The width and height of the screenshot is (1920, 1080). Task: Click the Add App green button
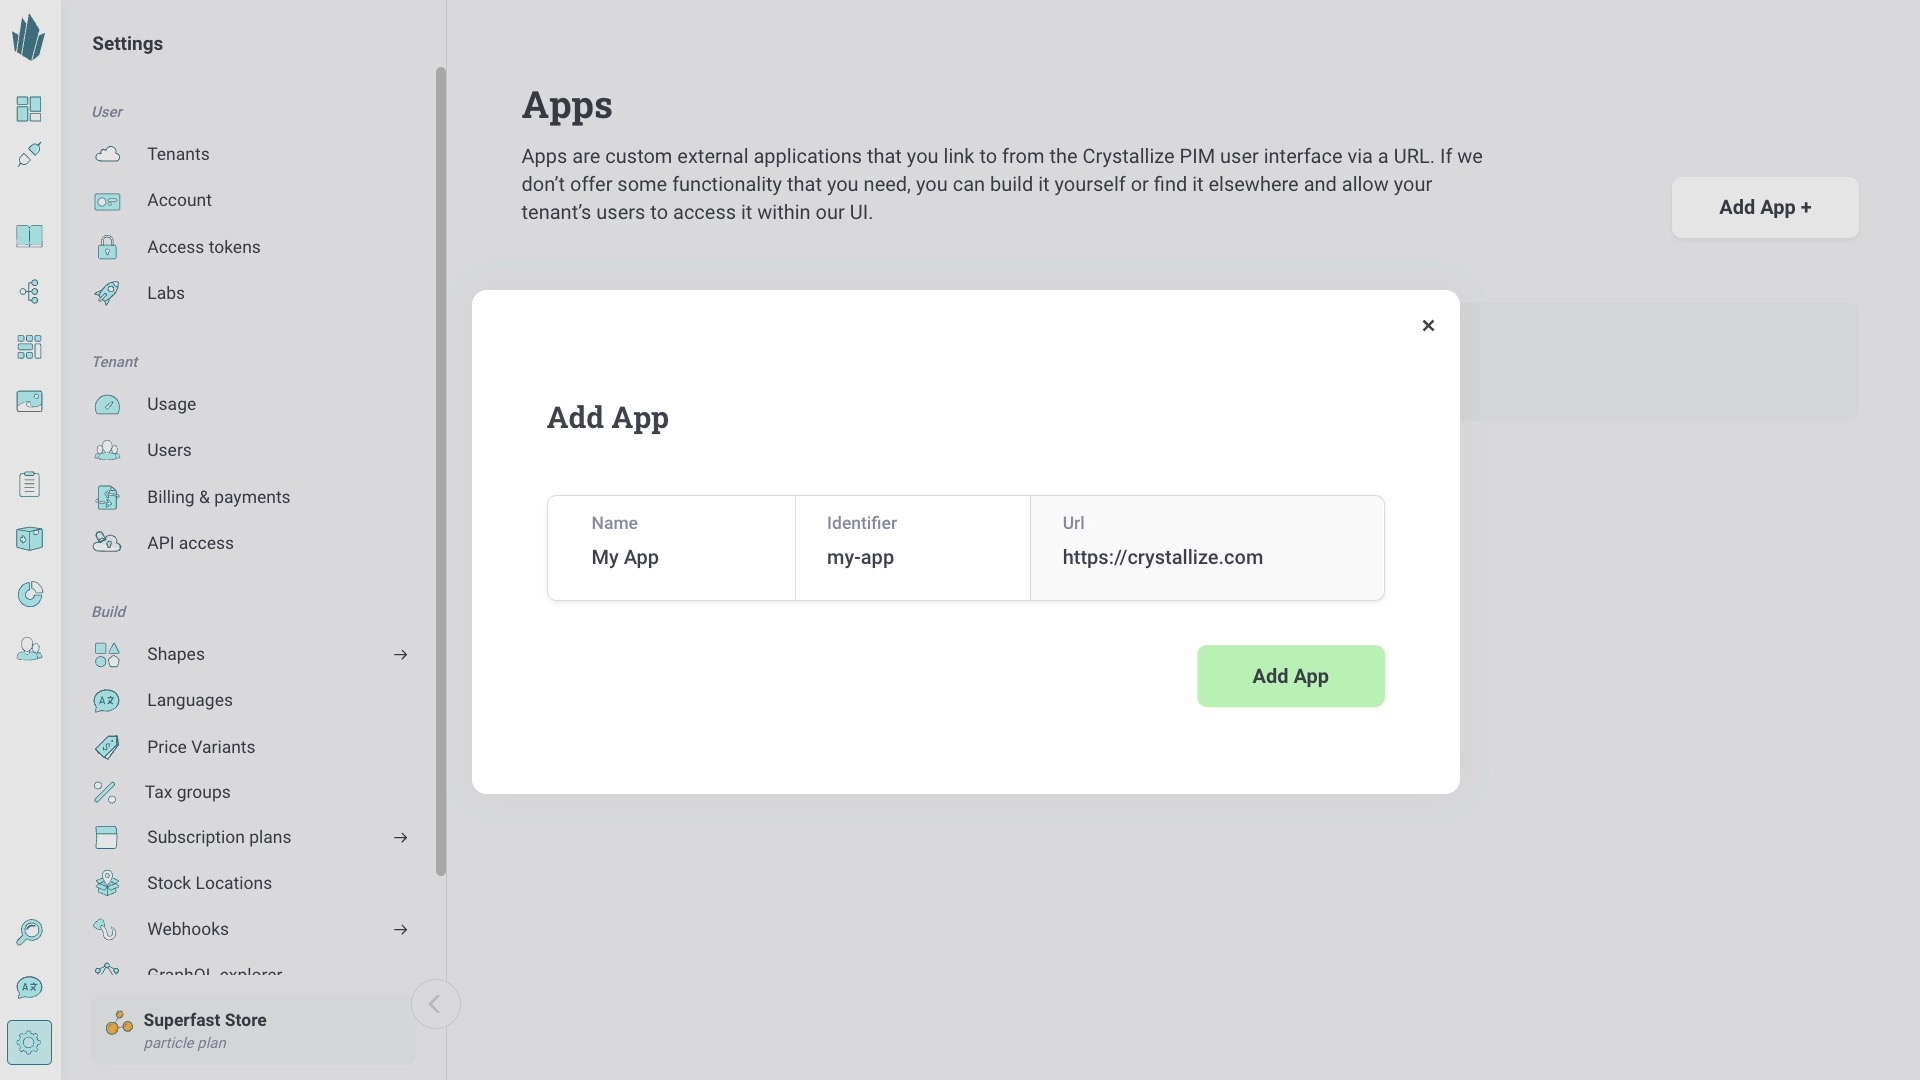click(1290, 675)
